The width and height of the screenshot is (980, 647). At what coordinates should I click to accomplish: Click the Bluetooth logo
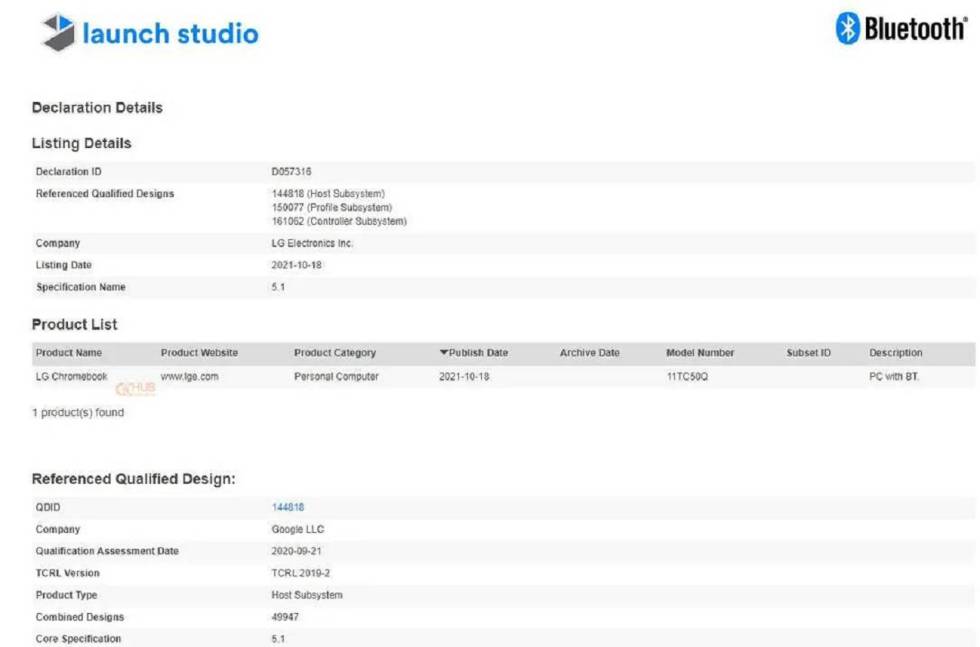coord(901,28)
